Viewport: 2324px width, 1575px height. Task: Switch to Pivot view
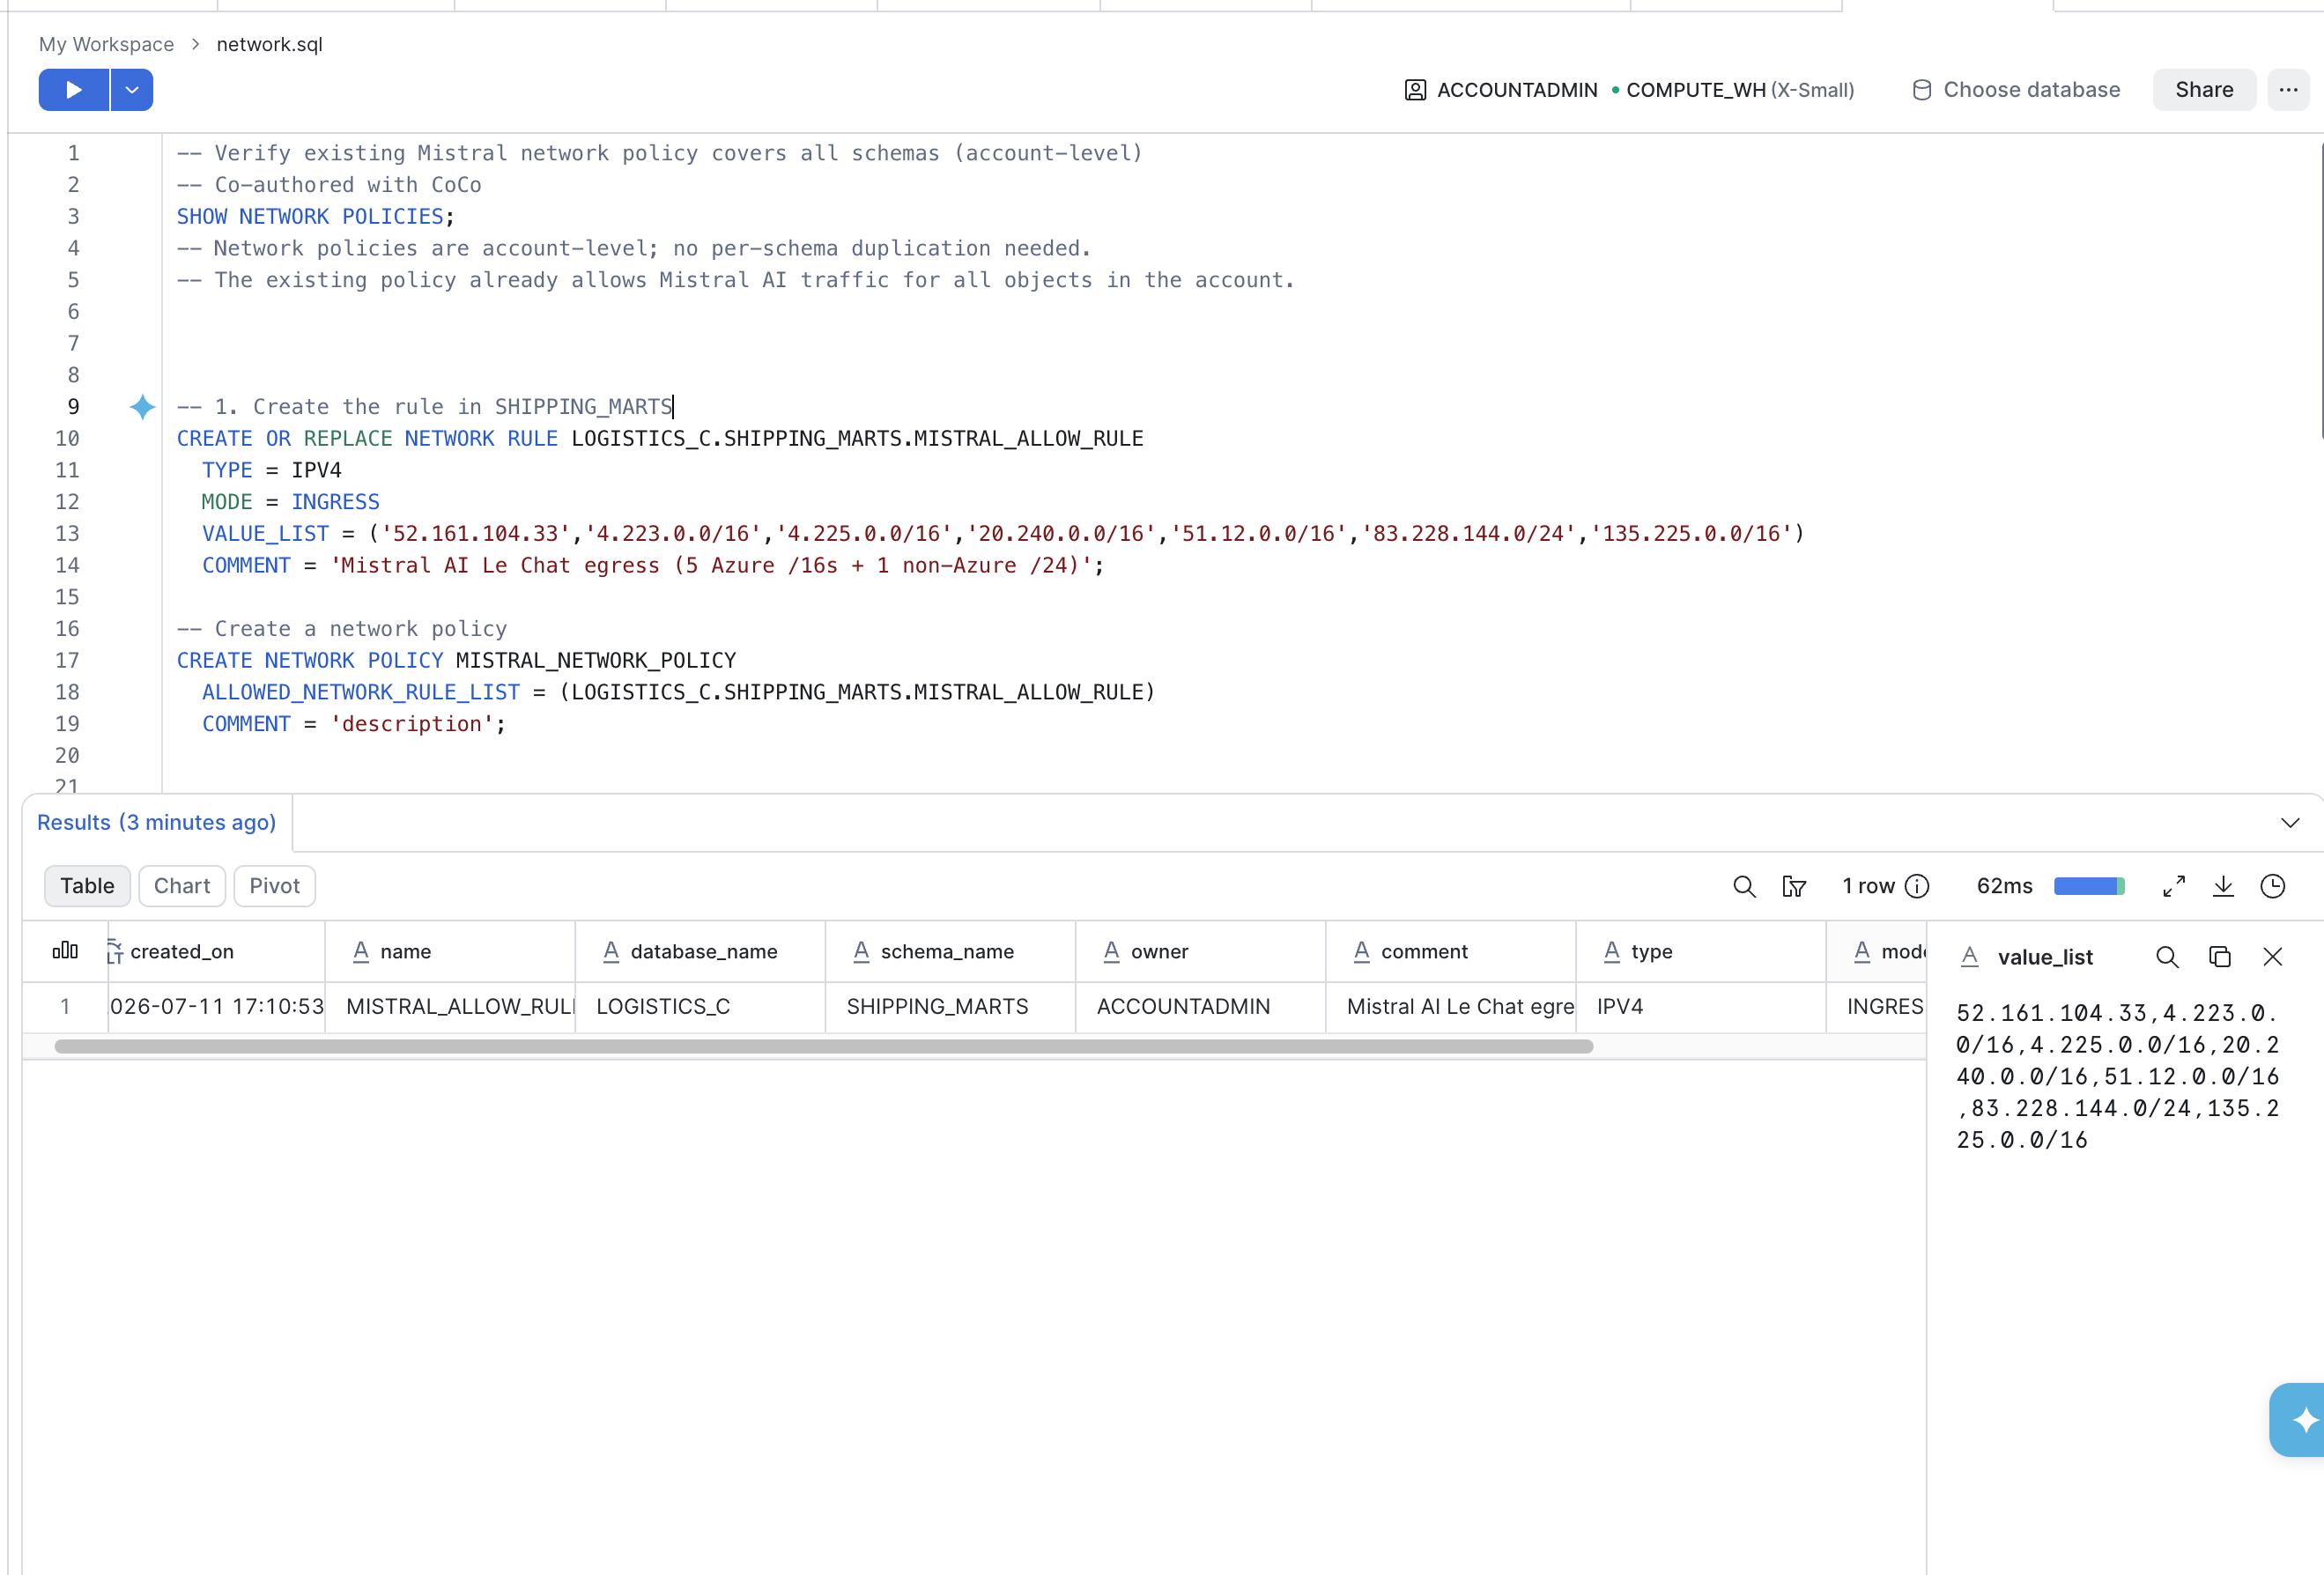coord(274,886)
